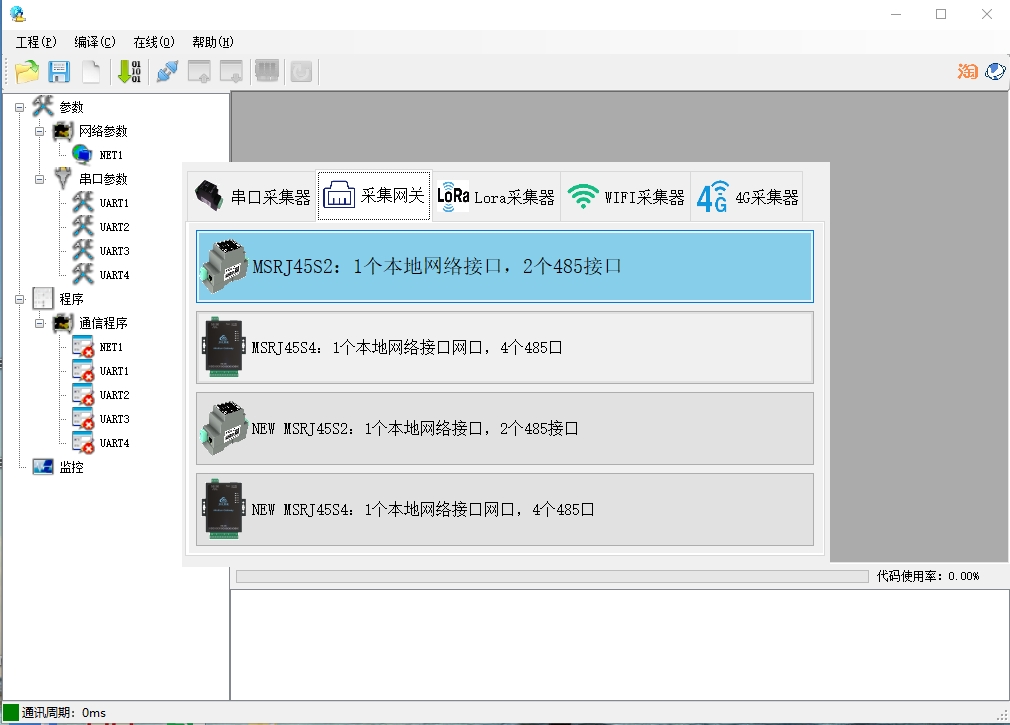
Task: Create new file with blank page icon
Action: coord(91,71)
